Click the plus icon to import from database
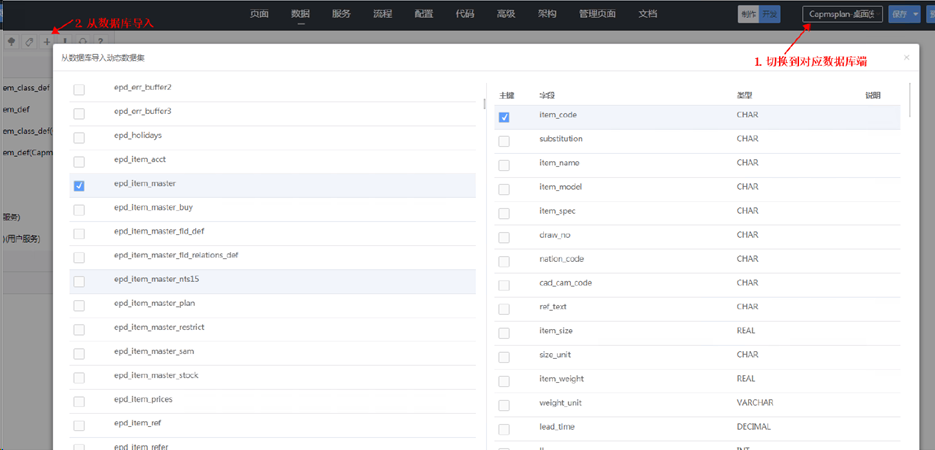Viewport: 935px width, 450px height. point(46,42)
